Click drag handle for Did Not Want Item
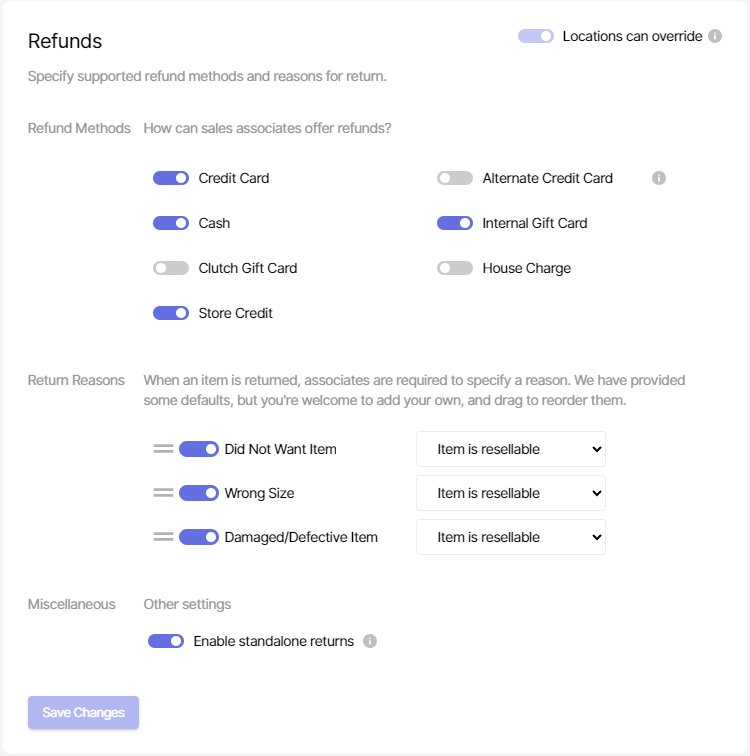The width and height of the screenshot is (750, 756). tap(163, 449)
